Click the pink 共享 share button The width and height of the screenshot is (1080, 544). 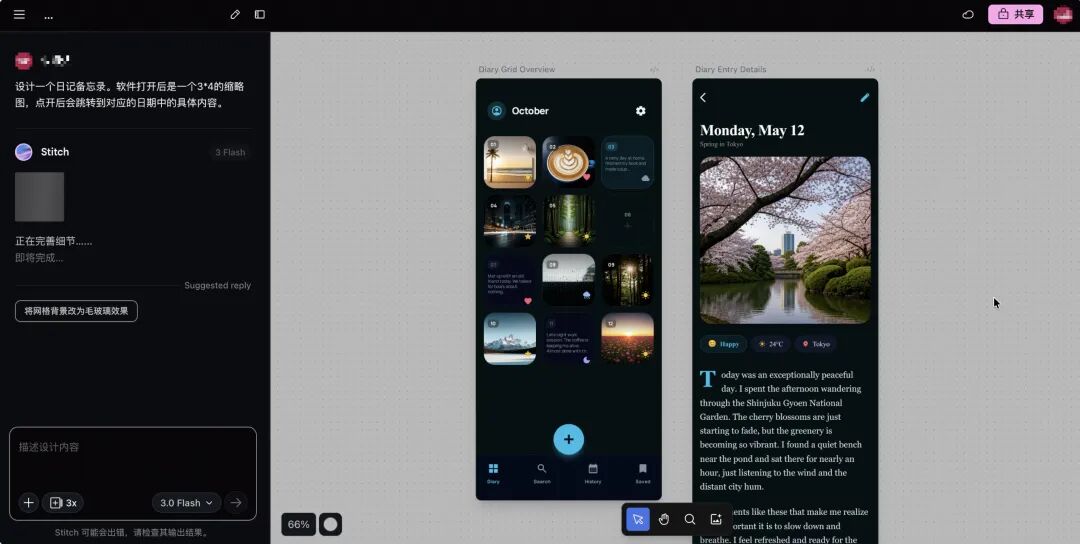[x=1015, y=15]
